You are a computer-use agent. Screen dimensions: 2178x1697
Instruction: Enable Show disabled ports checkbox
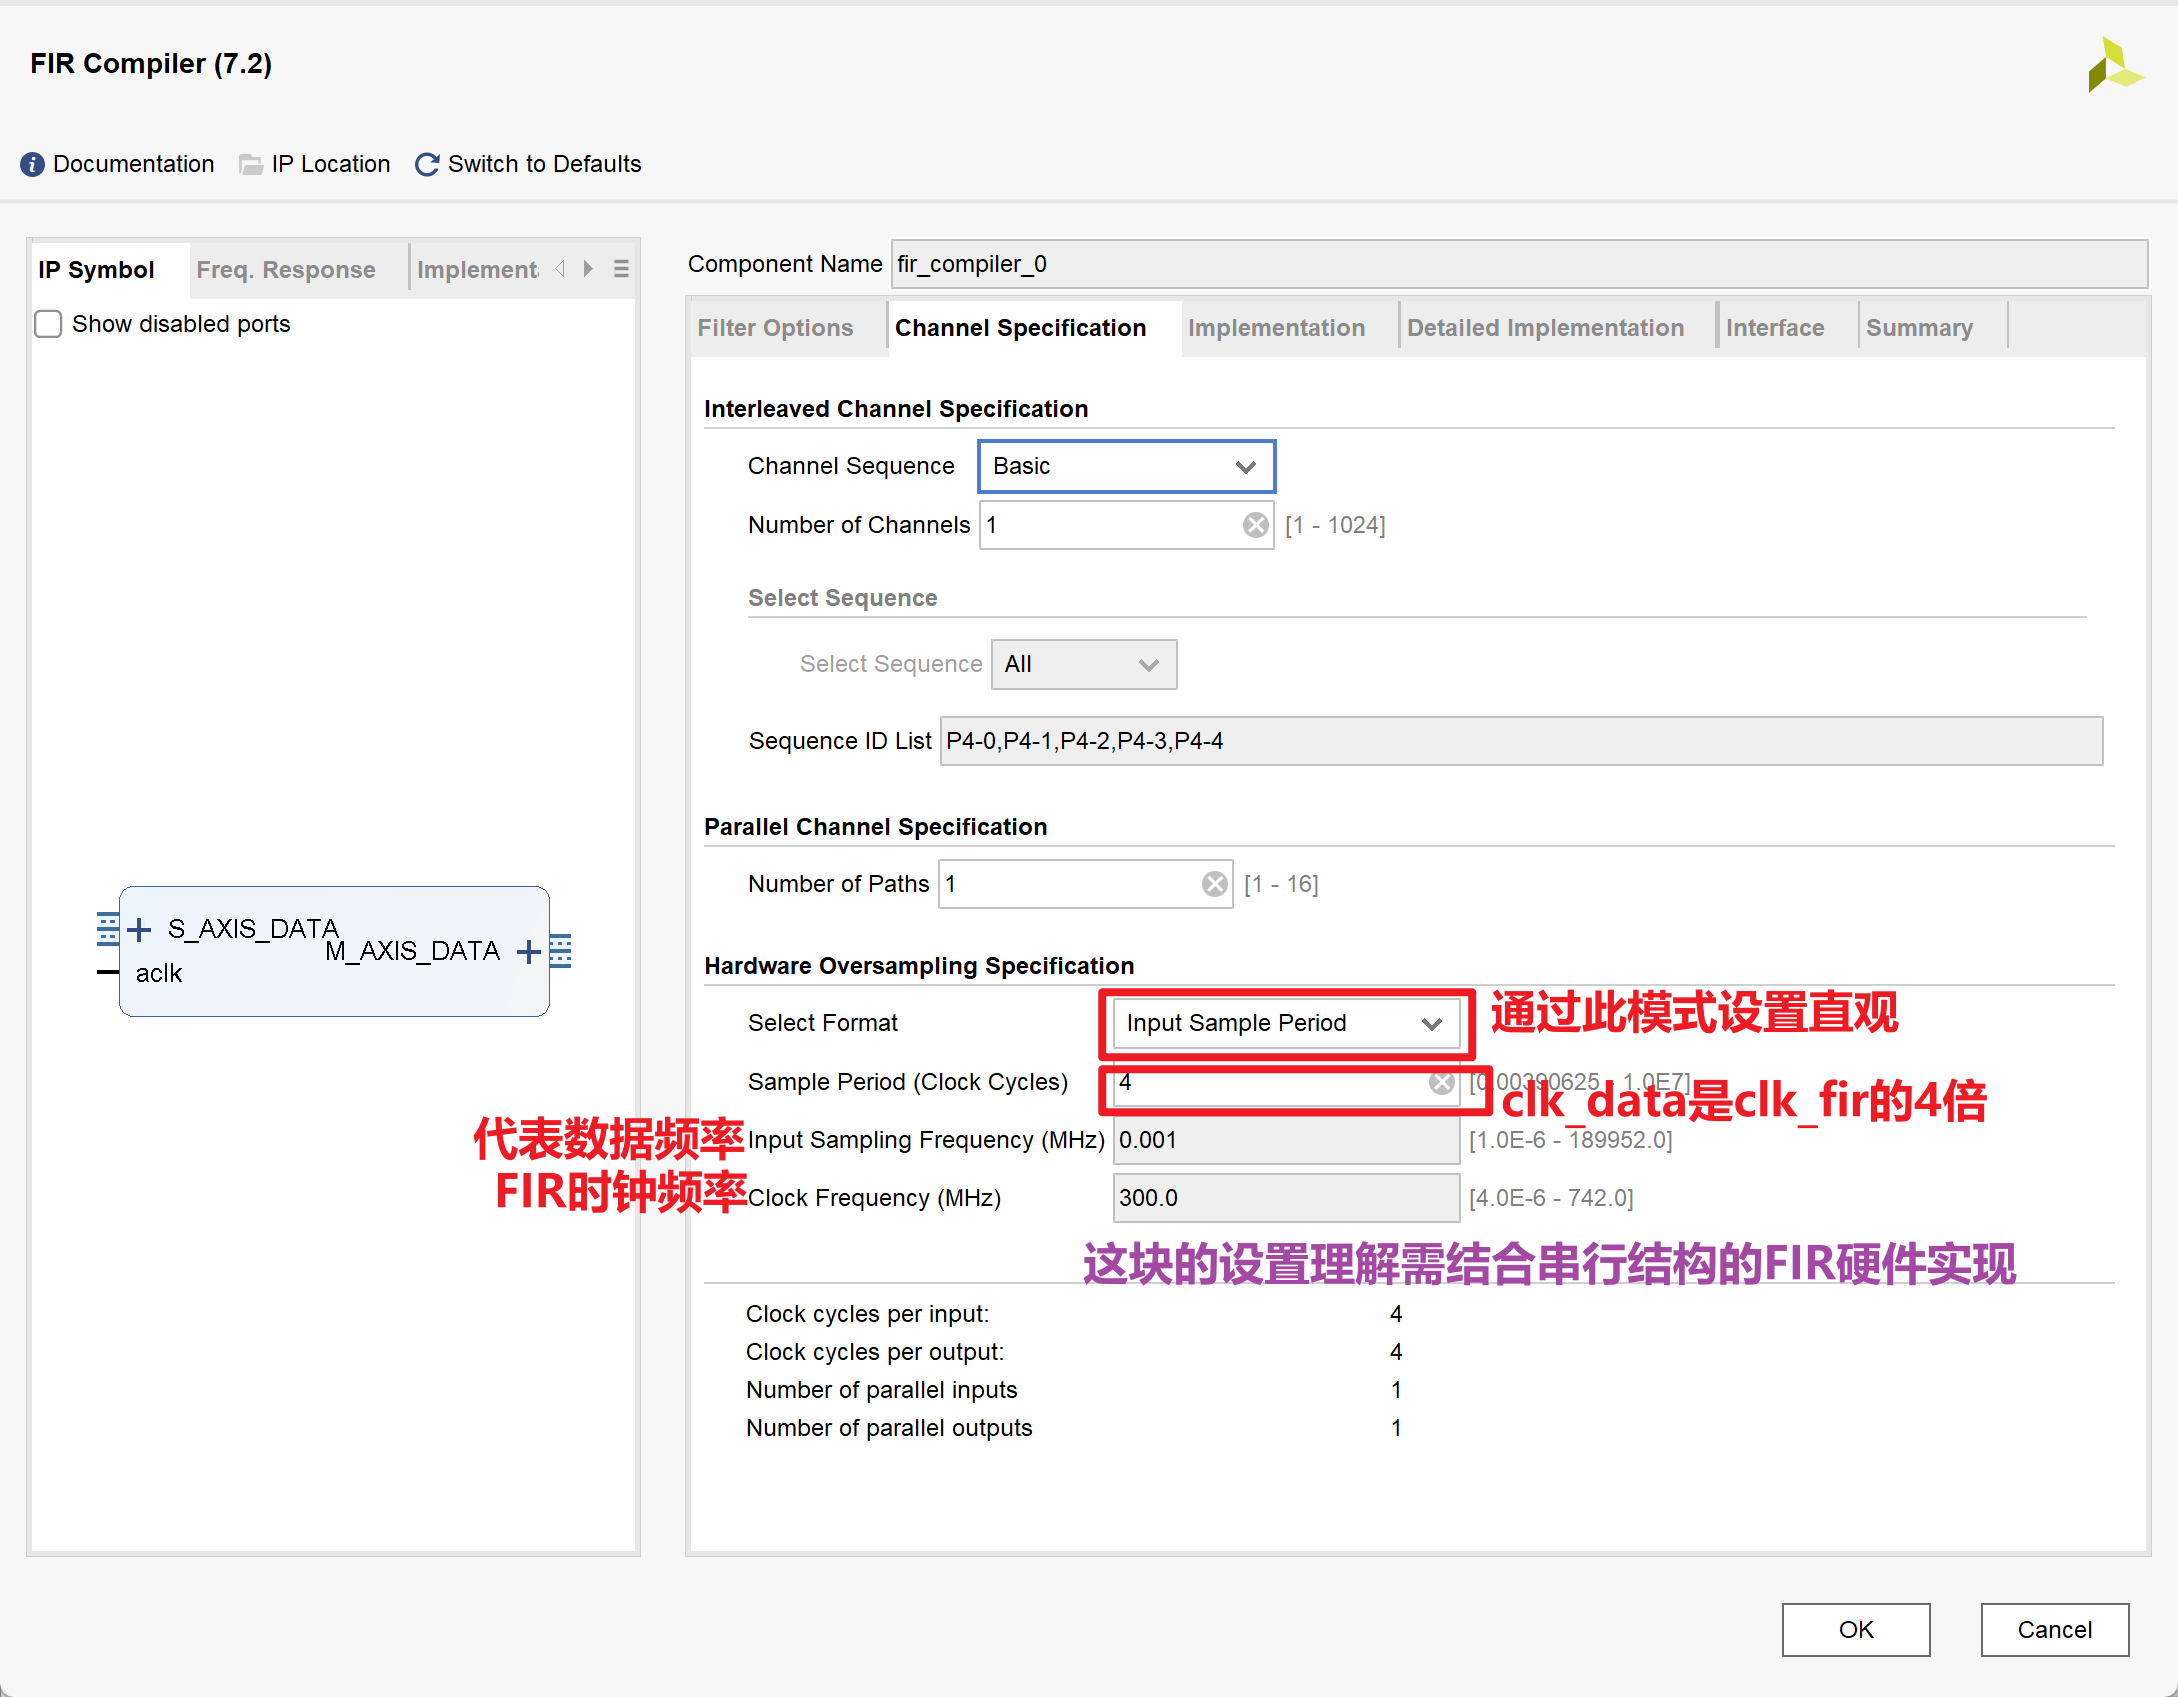[48, 324]
